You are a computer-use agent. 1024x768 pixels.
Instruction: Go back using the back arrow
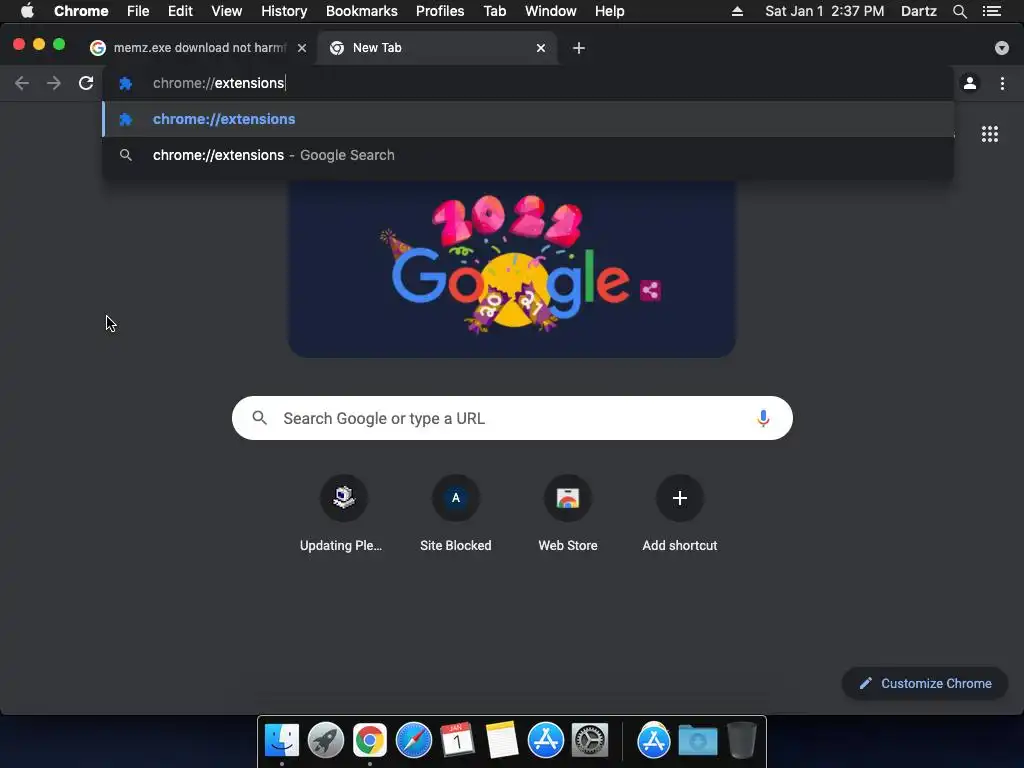tap(22, 83)
